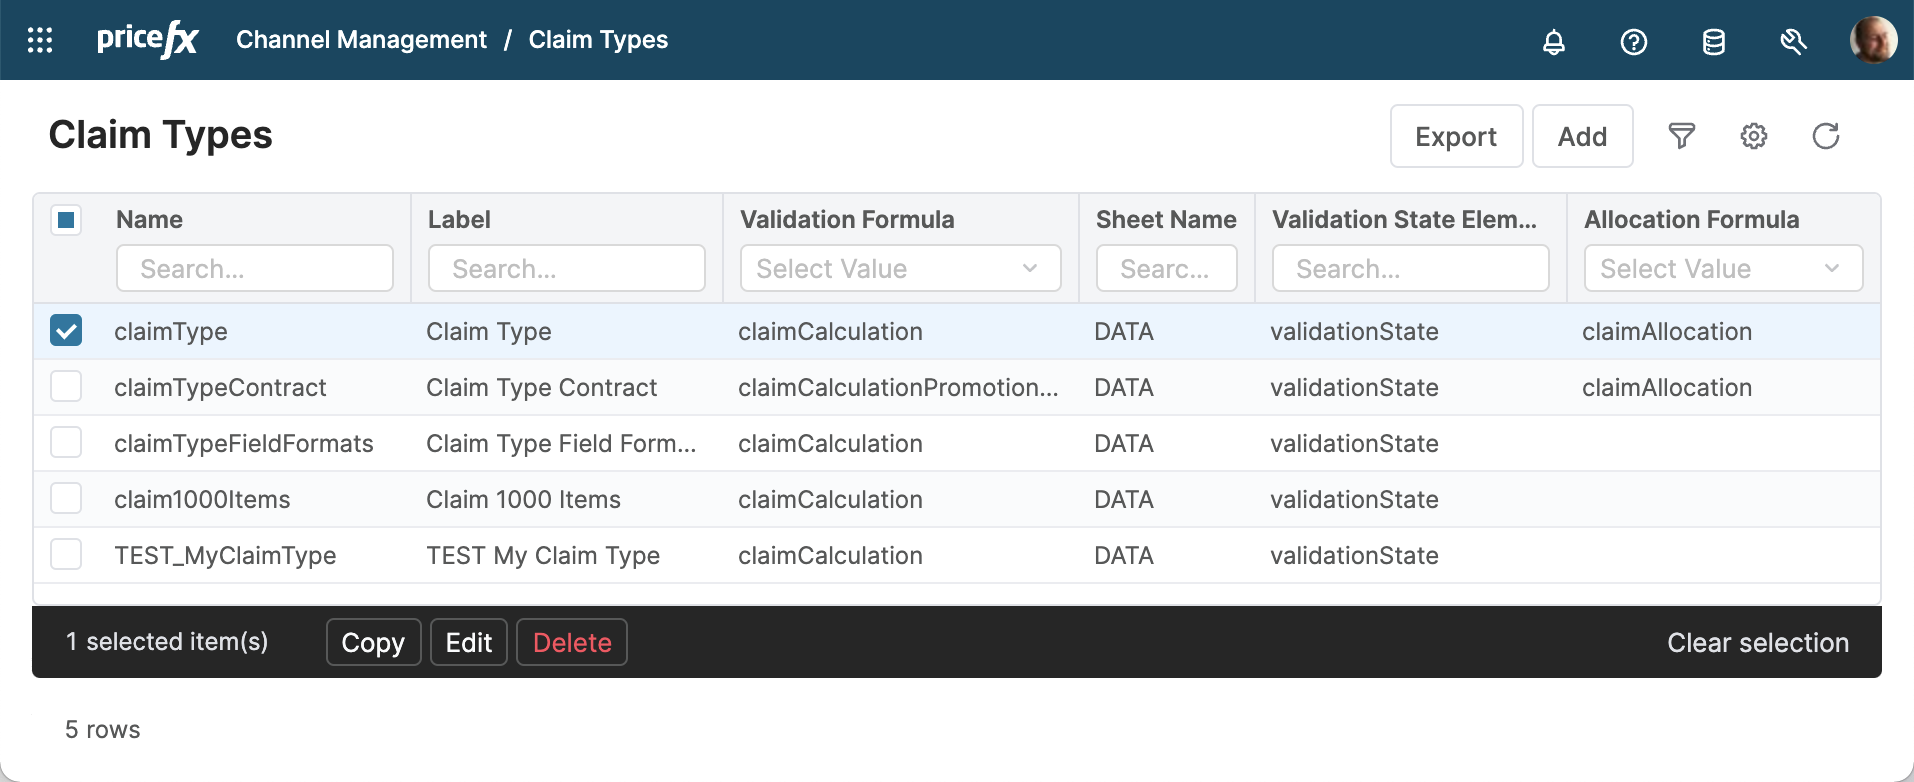Select the TEST_MyClaimType row checkbox
Image resolution: width=1914 pixels, height=782 pixels.
[x=66, y=555]
